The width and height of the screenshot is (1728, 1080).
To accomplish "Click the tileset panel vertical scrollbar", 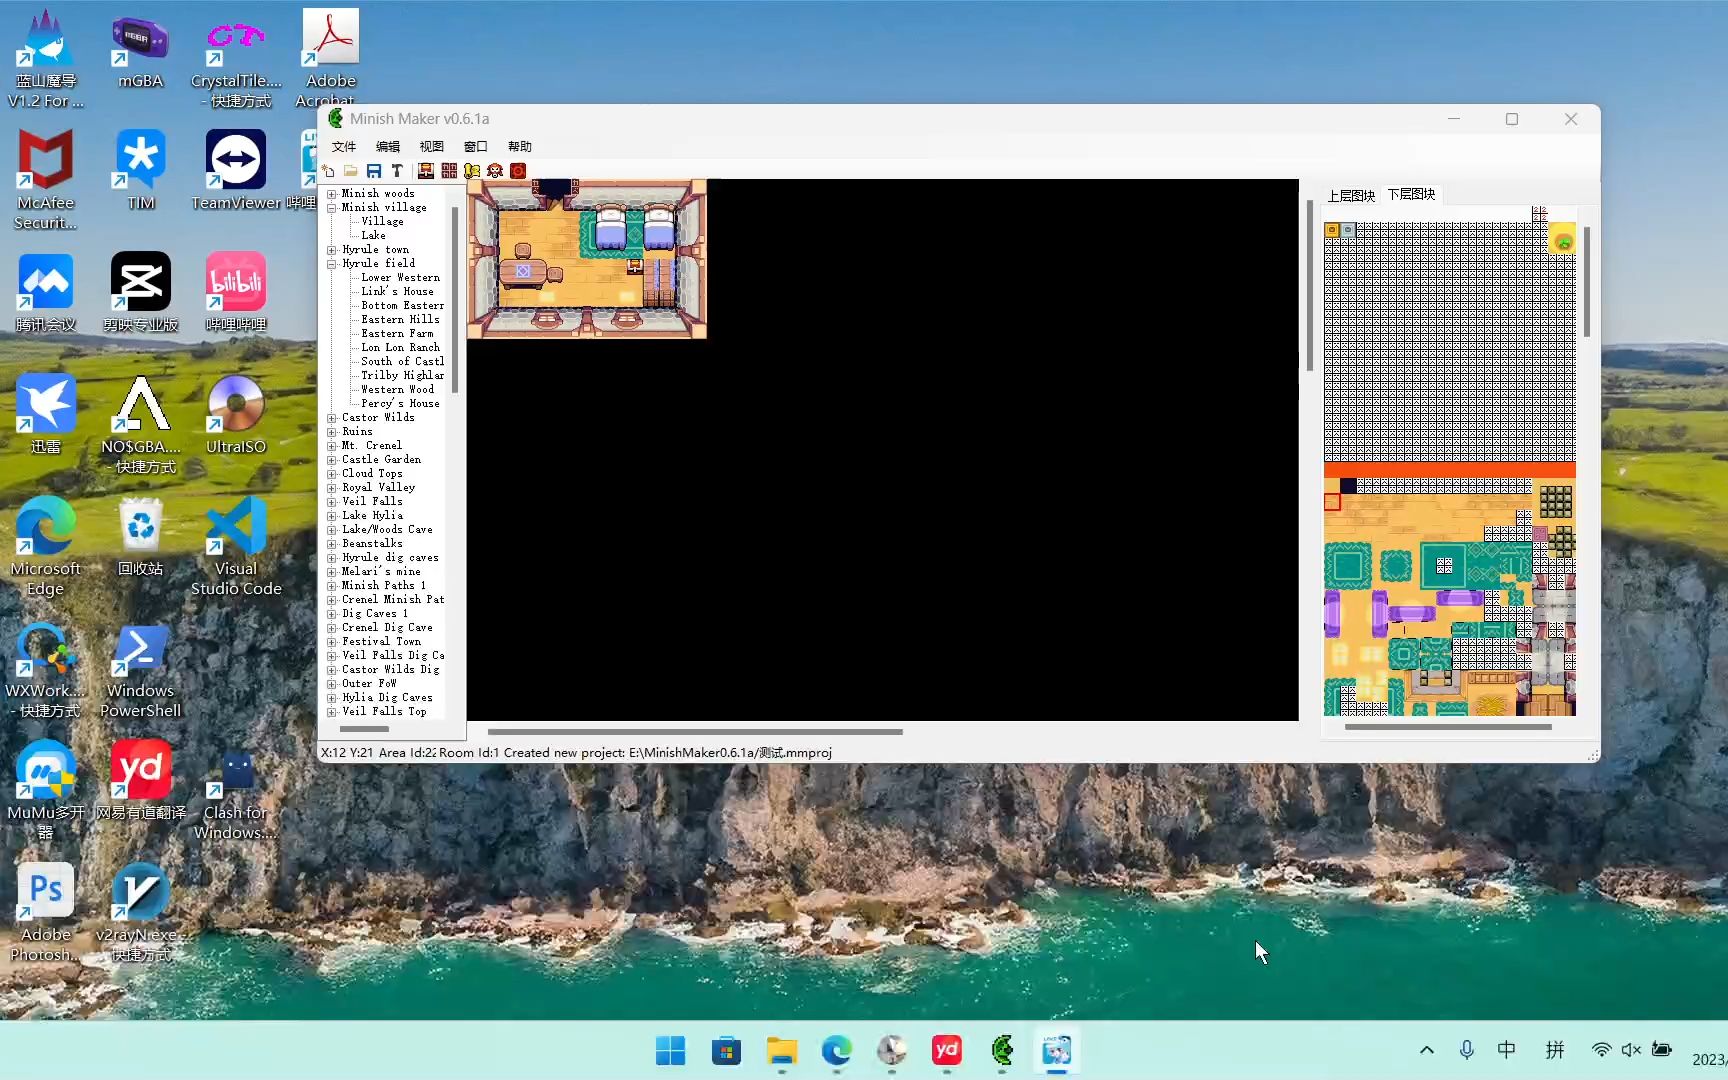I will click(1587, 282).
